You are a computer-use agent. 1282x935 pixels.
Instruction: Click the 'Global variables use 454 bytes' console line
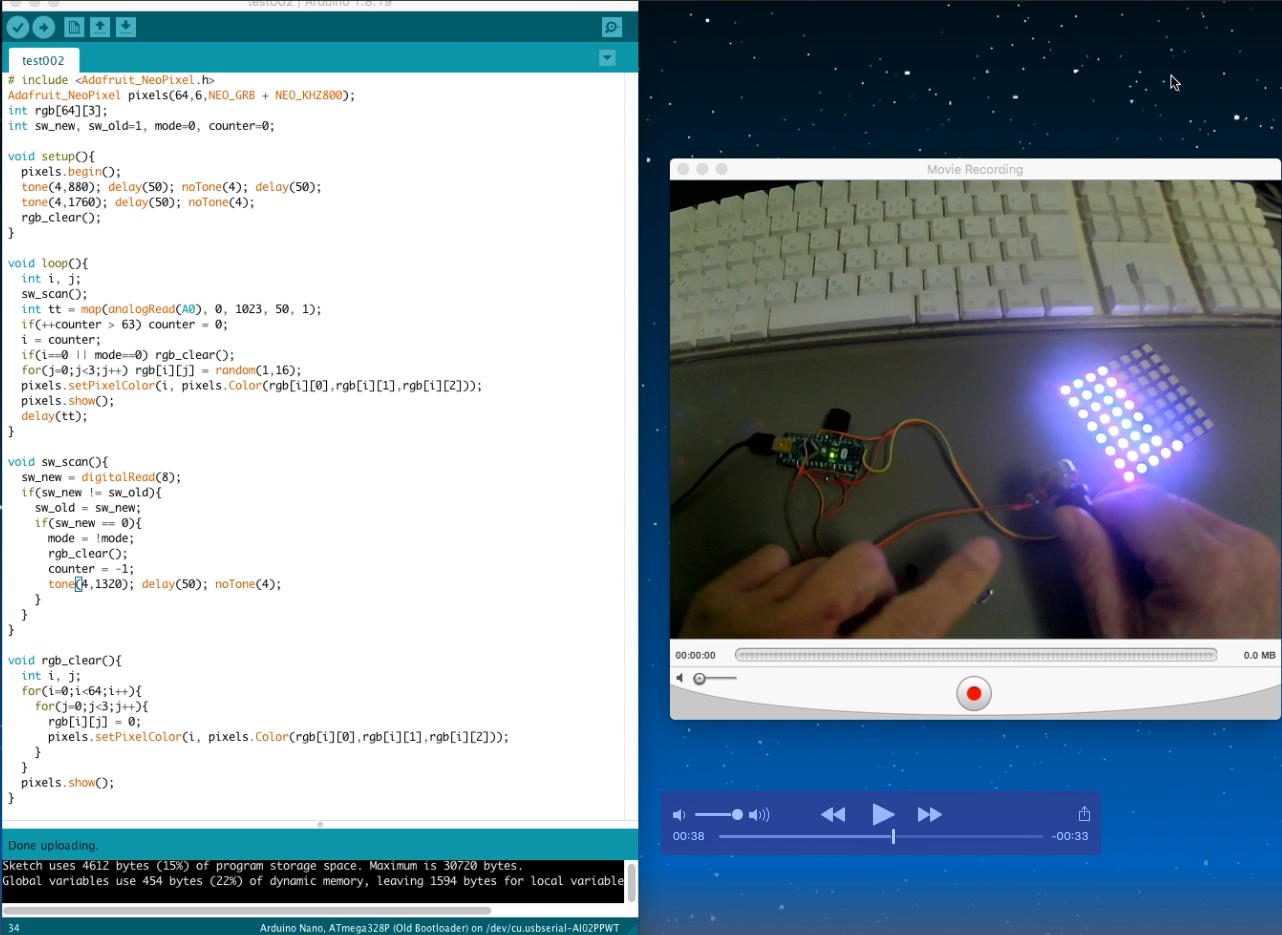click(313, 881)
